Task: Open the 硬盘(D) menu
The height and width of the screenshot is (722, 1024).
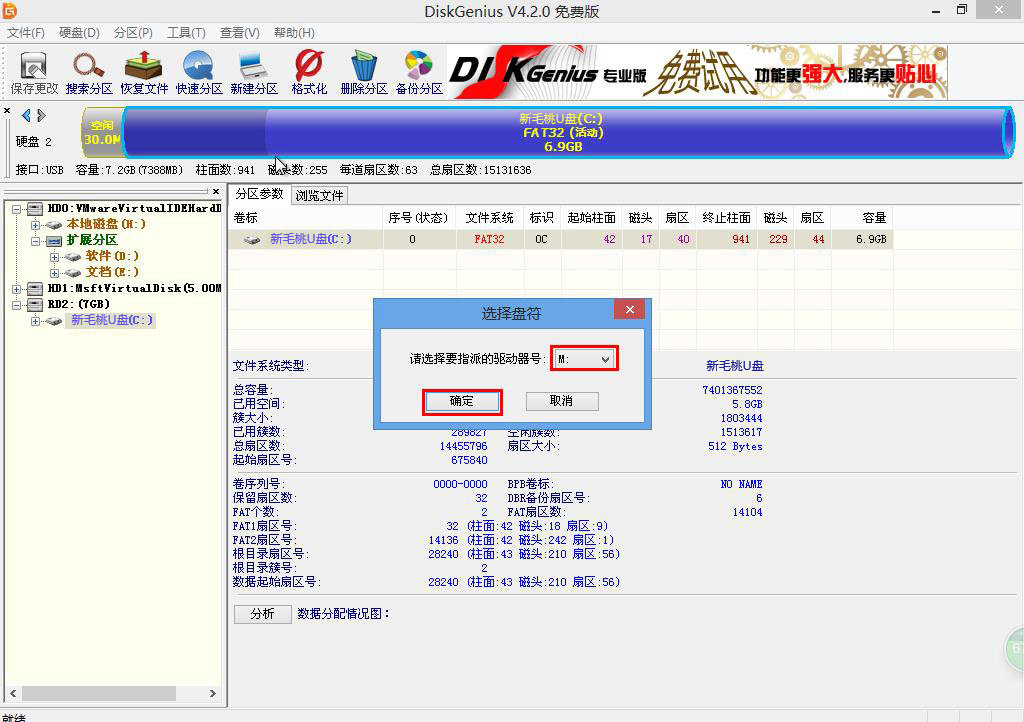Action: pyautogui.click(x=79, y=33)
